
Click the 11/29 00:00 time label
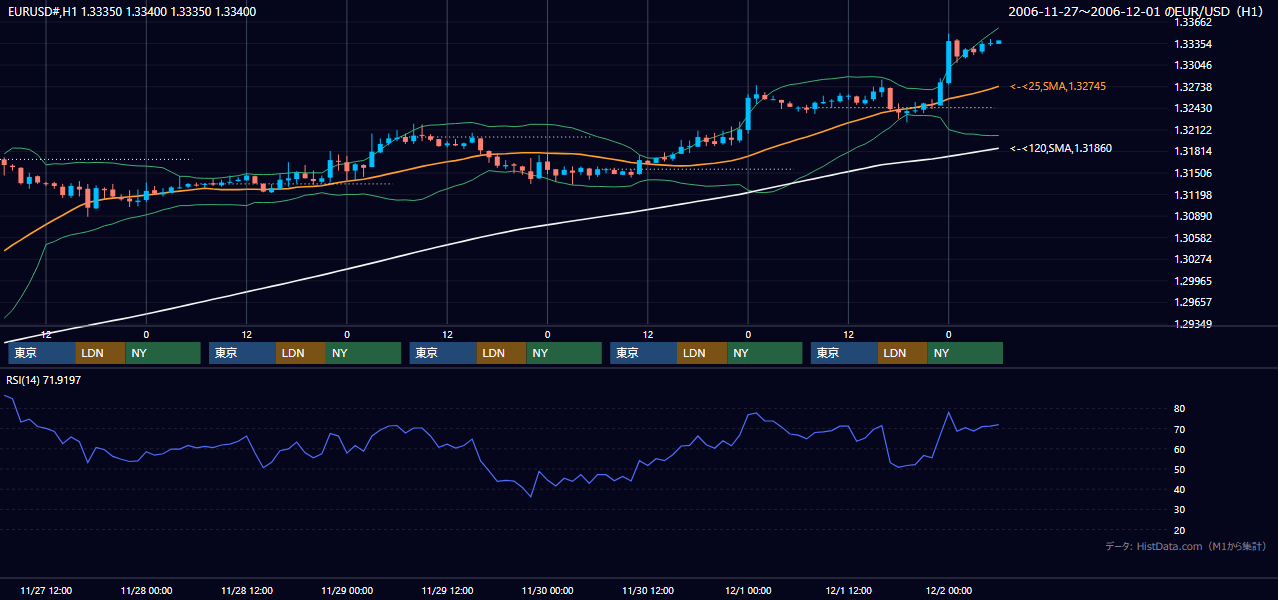(x=347, y=590)
